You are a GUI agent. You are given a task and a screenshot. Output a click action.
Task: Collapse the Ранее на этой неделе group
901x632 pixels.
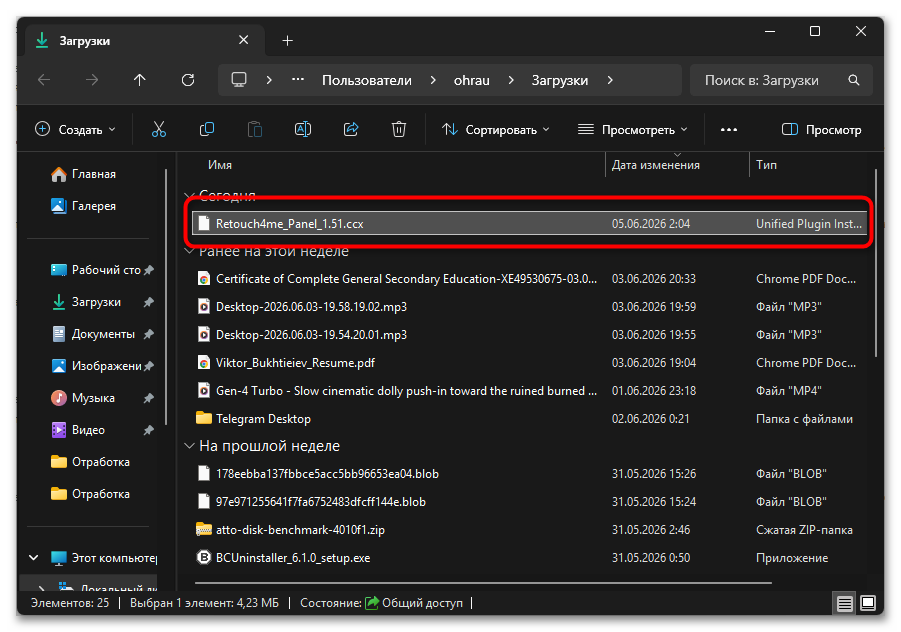[189, 251]
